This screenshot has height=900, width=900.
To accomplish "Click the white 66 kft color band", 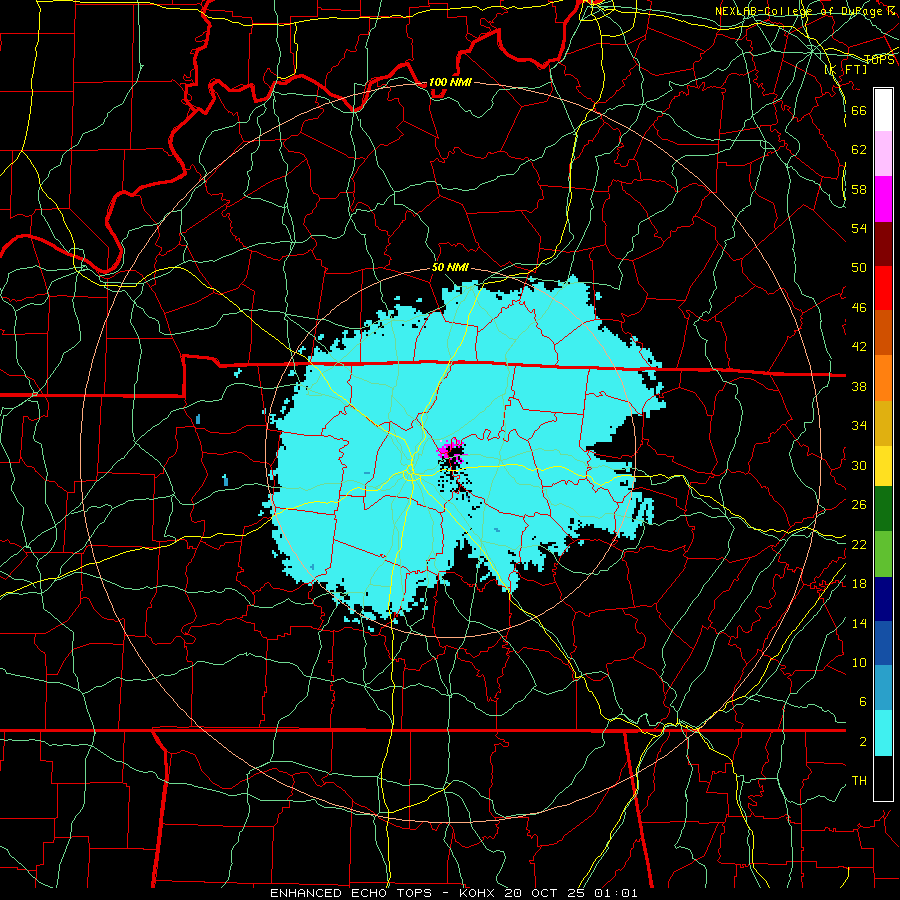I will pyautogui.click(x=883, y=110).
